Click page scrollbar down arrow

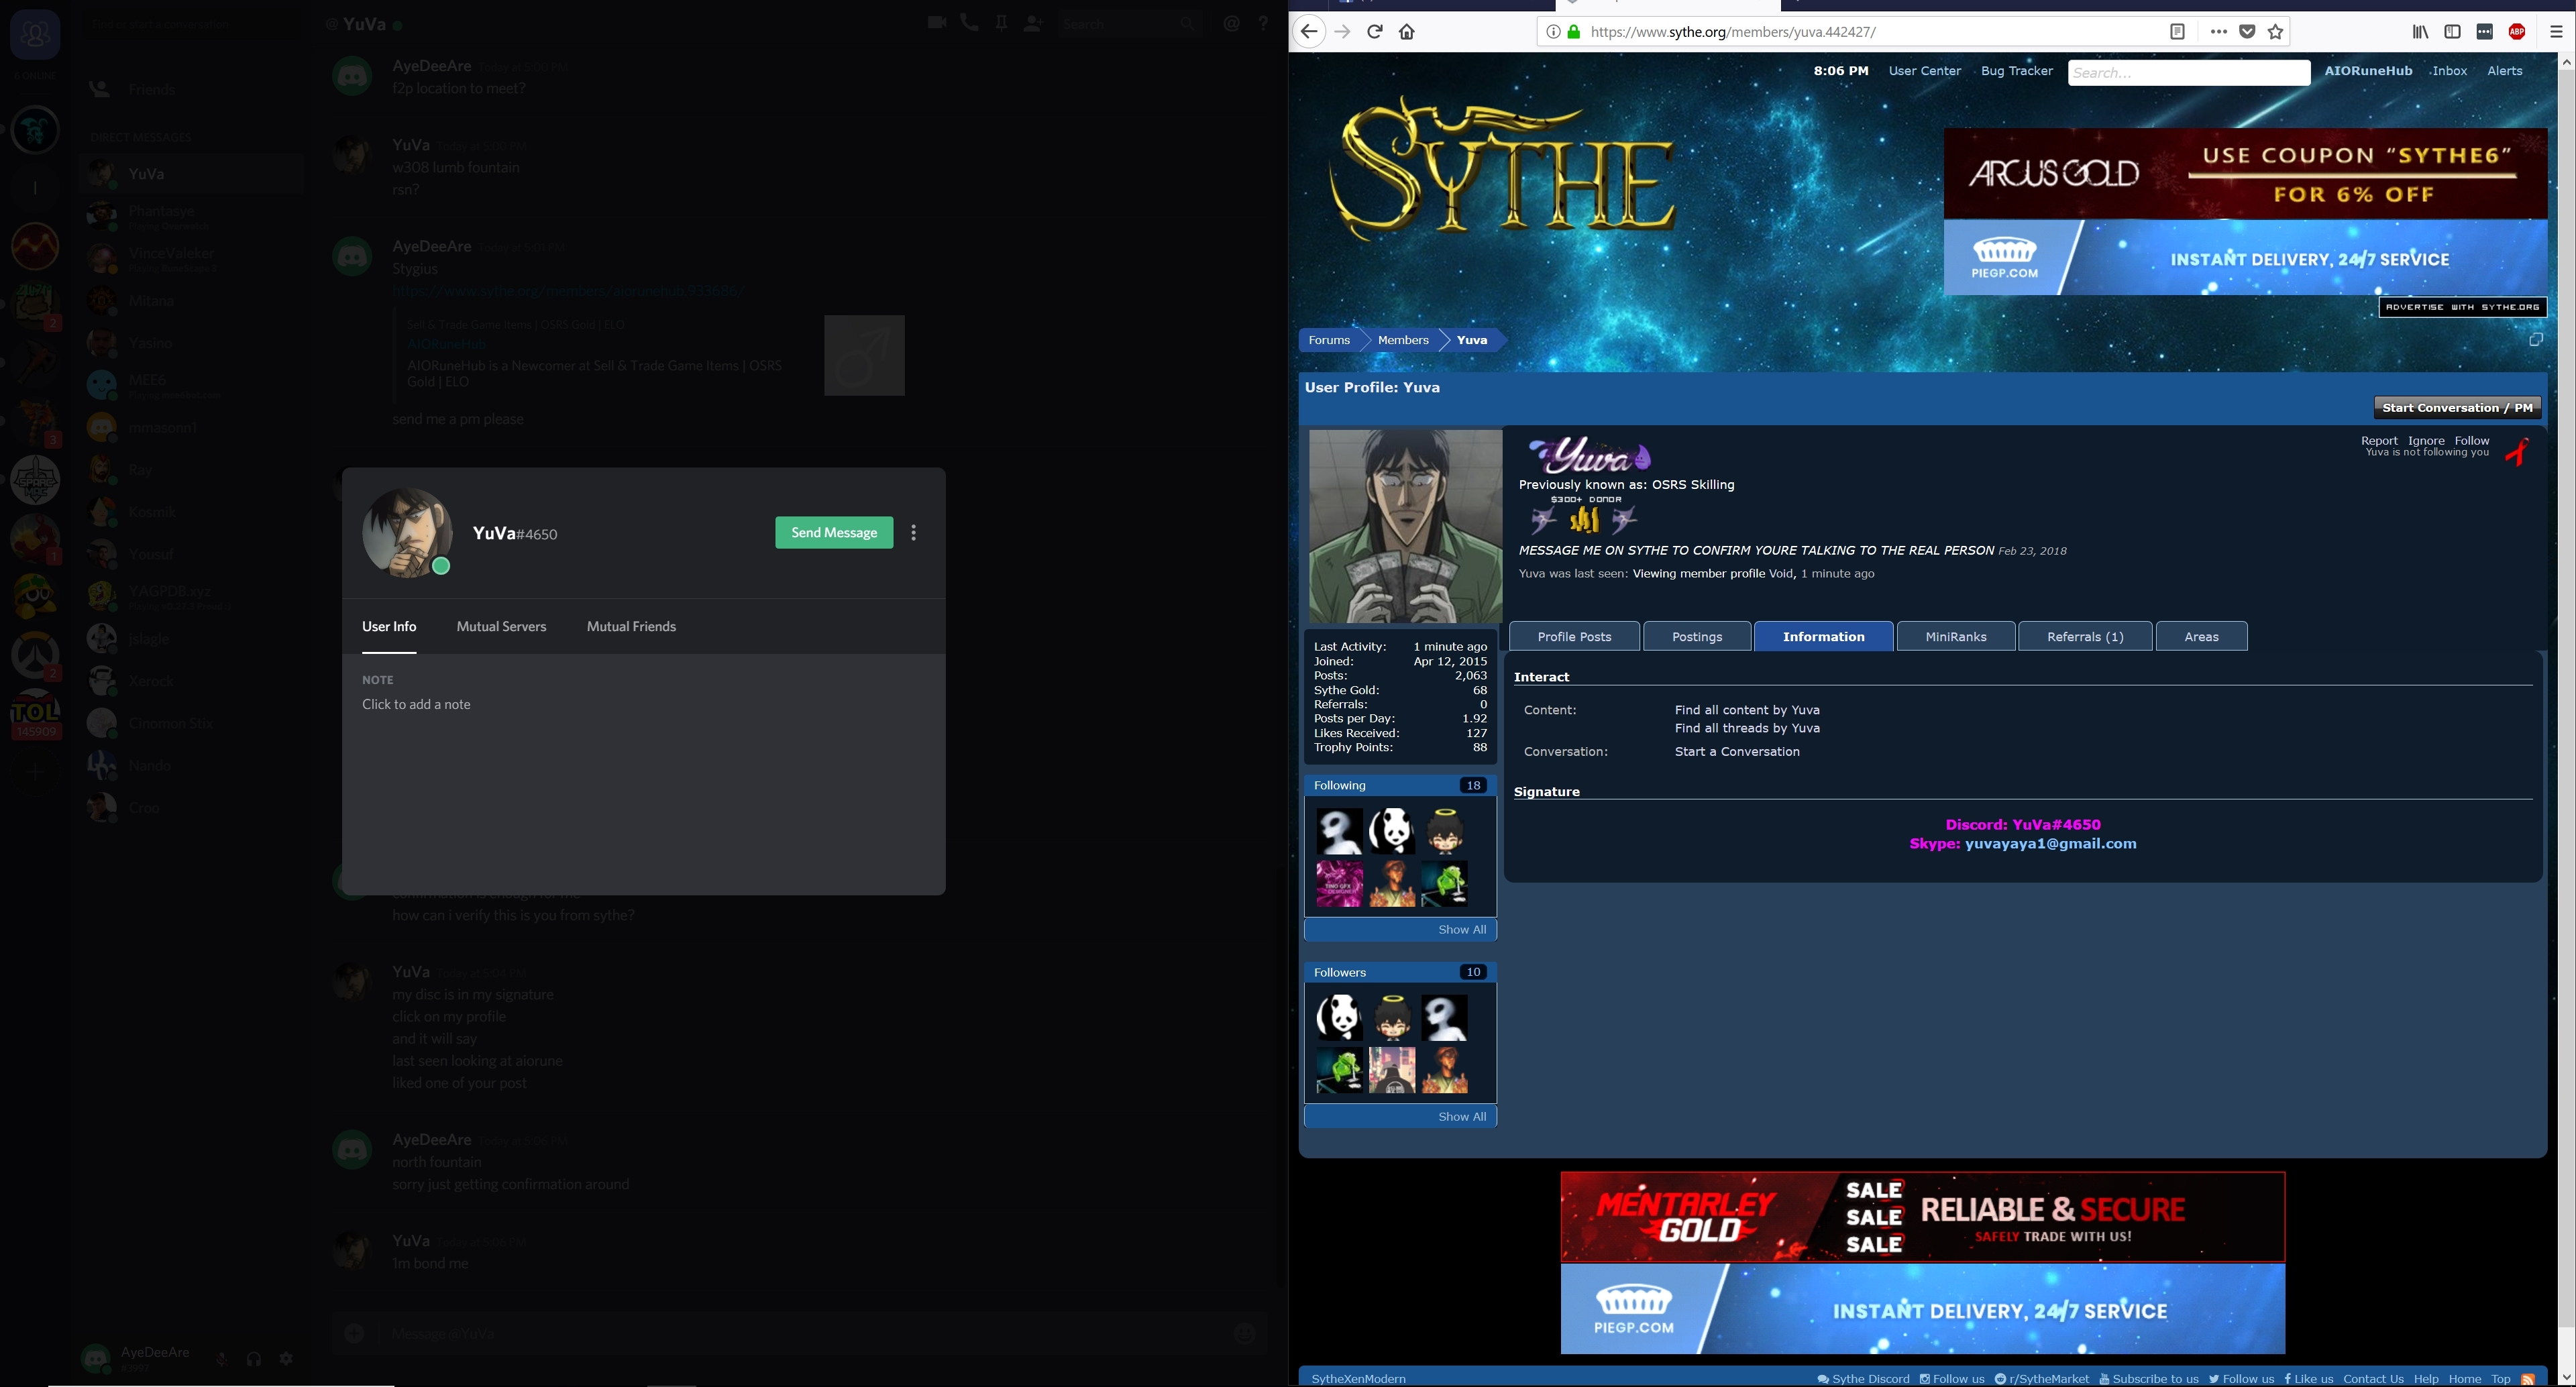pos(2566,1378)
